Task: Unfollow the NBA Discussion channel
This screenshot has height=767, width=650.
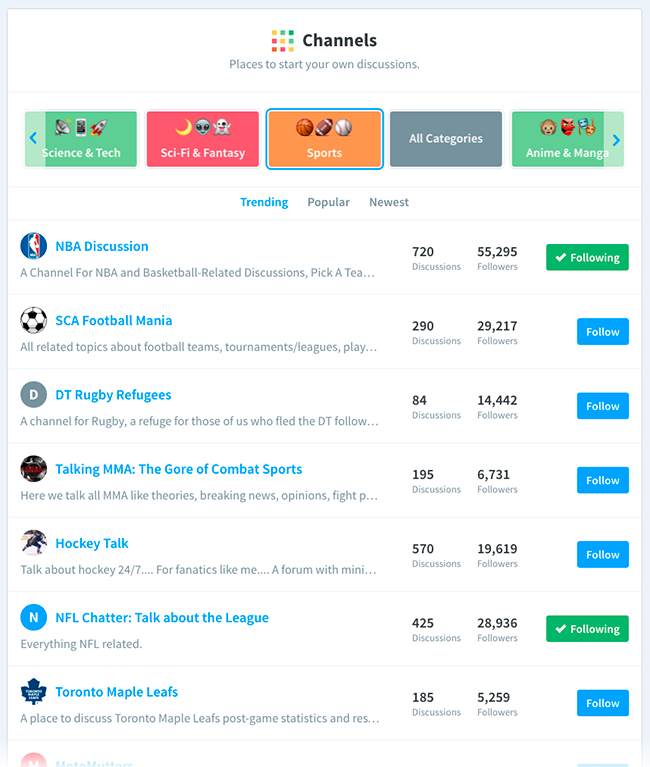Action: 587,257
